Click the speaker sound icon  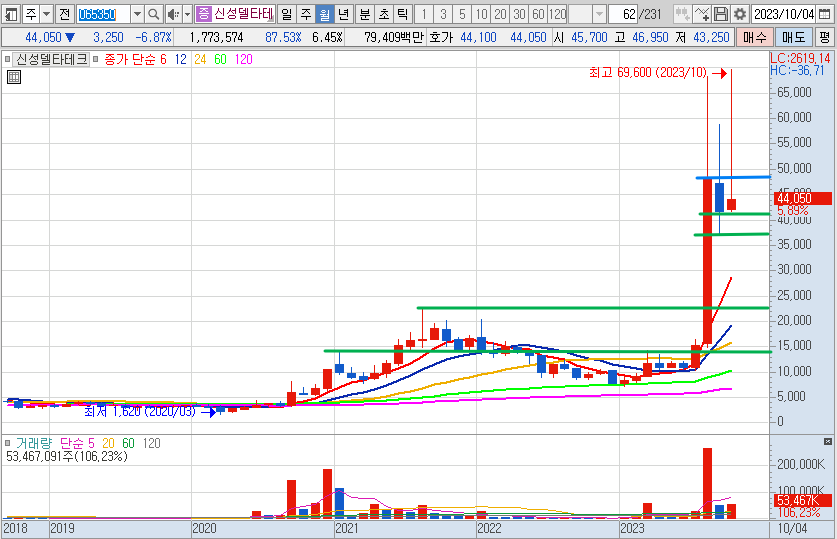point(172,14)
